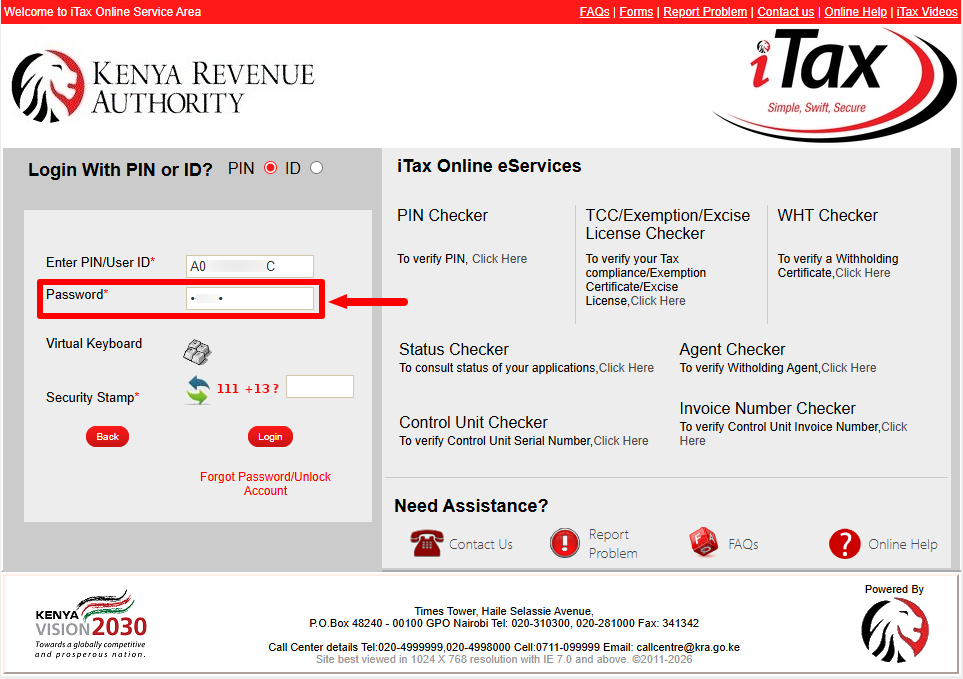Focus the Enter PIN/User ID field
This screenshot has width=963, height=679.
coord(249,266)
